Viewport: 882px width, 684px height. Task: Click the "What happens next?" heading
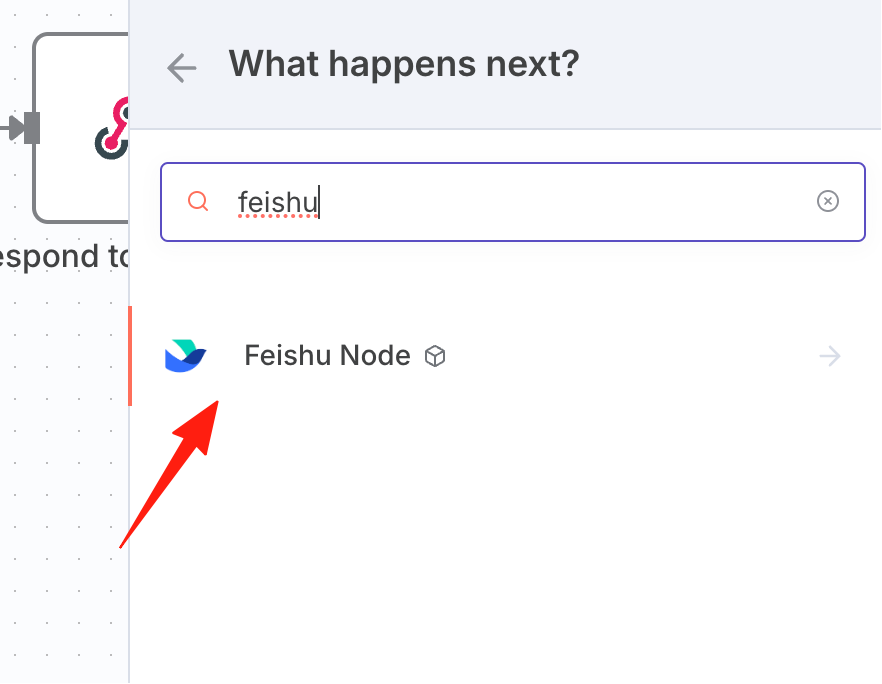coord(403,64)
